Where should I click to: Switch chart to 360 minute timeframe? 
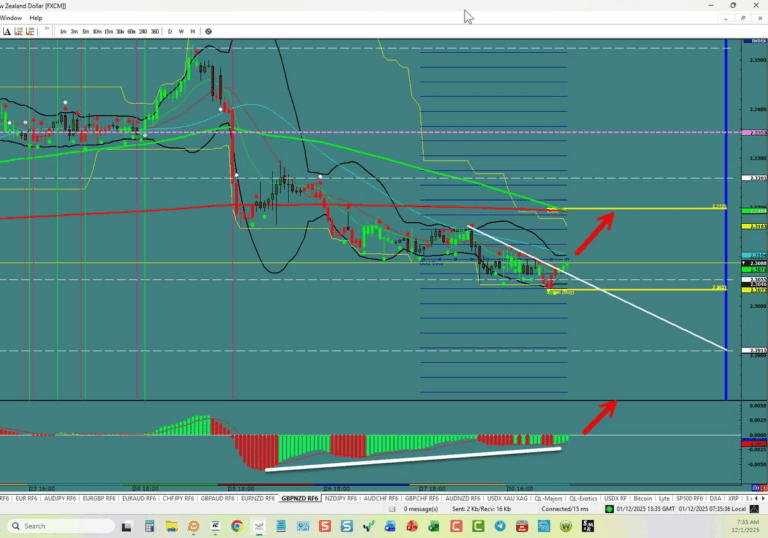tap(155, 31)
